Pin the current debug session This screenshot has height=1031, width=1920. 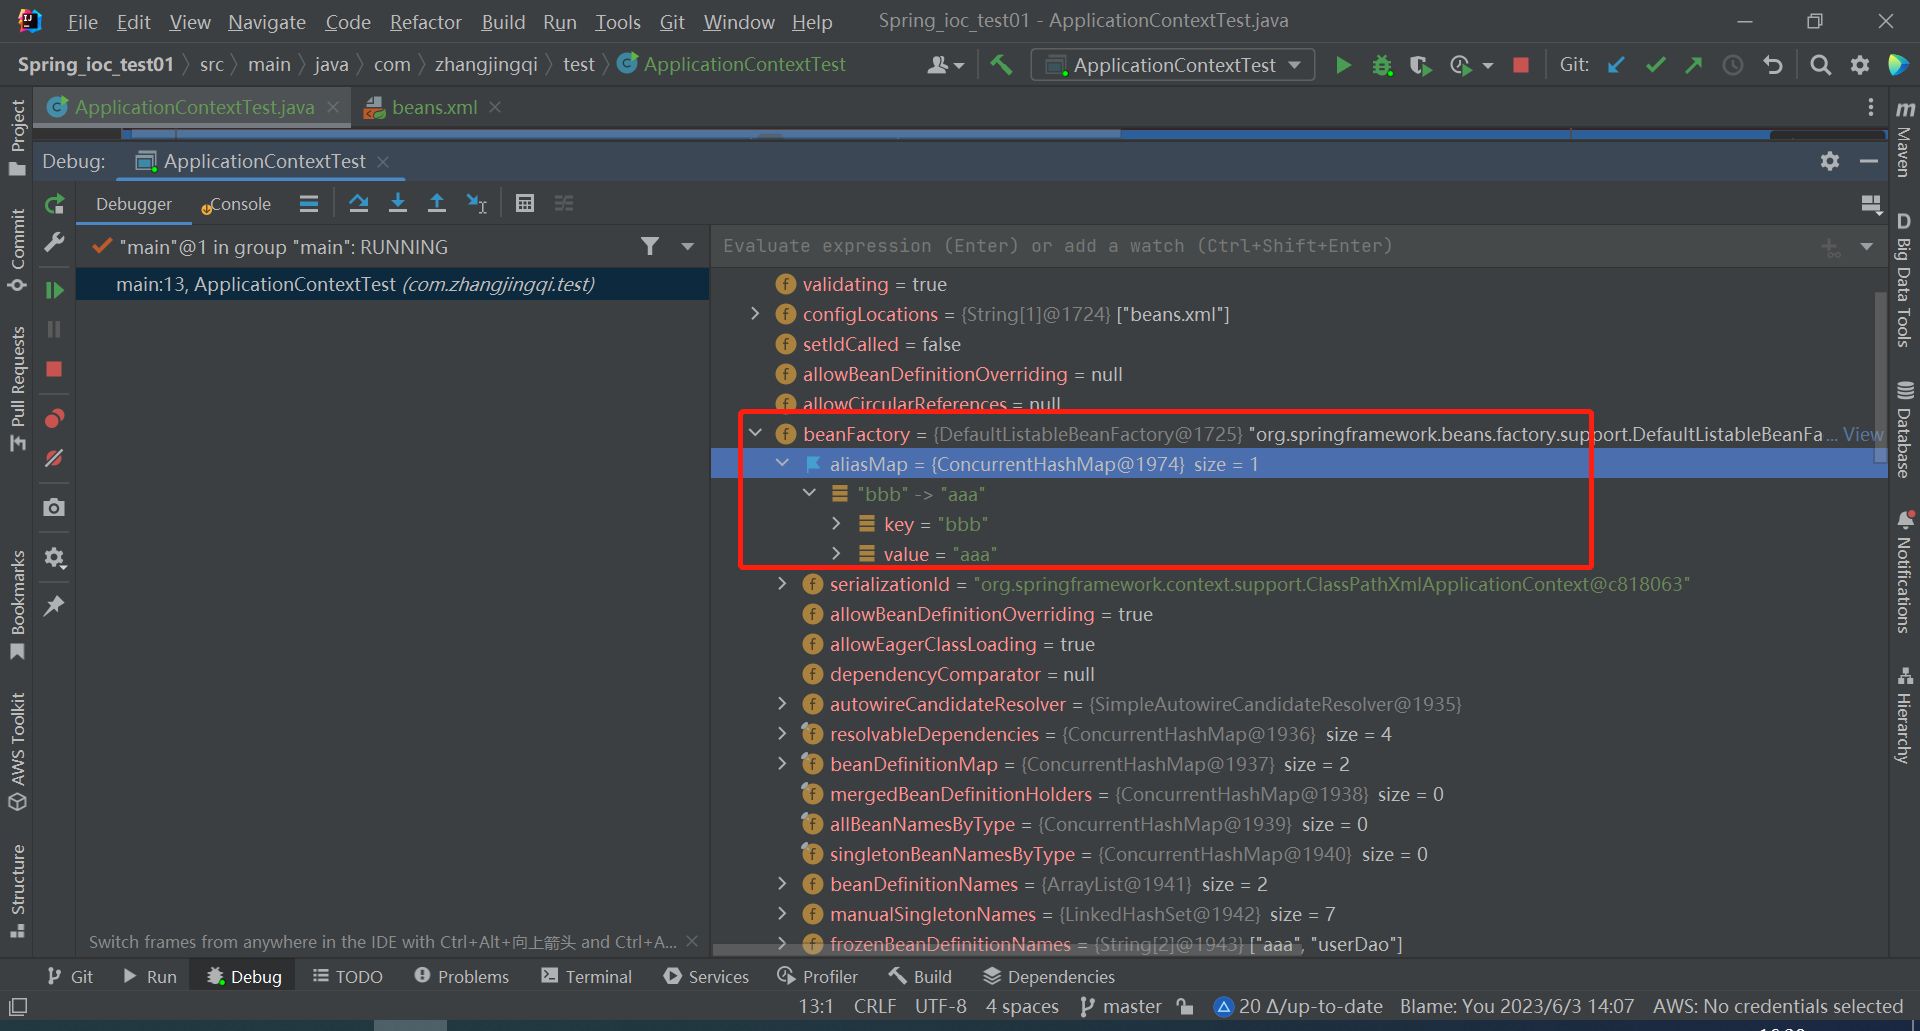coord(54,605)
